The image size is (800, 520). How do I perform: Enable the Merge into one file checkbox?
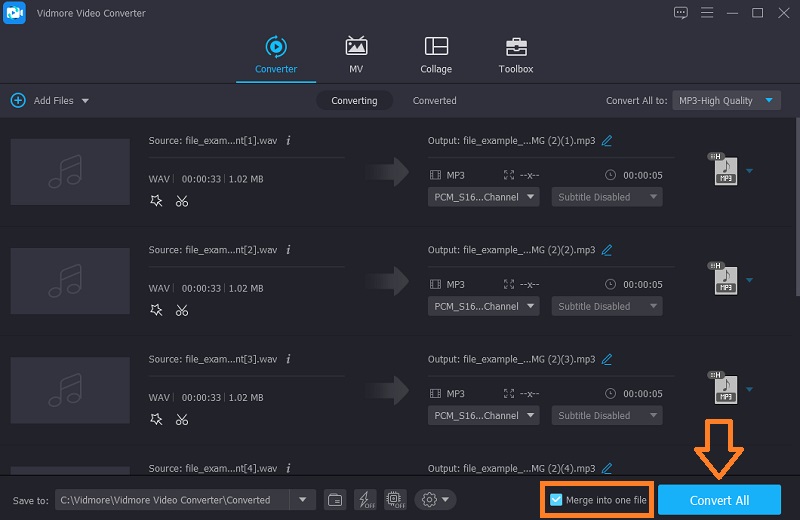557,500
